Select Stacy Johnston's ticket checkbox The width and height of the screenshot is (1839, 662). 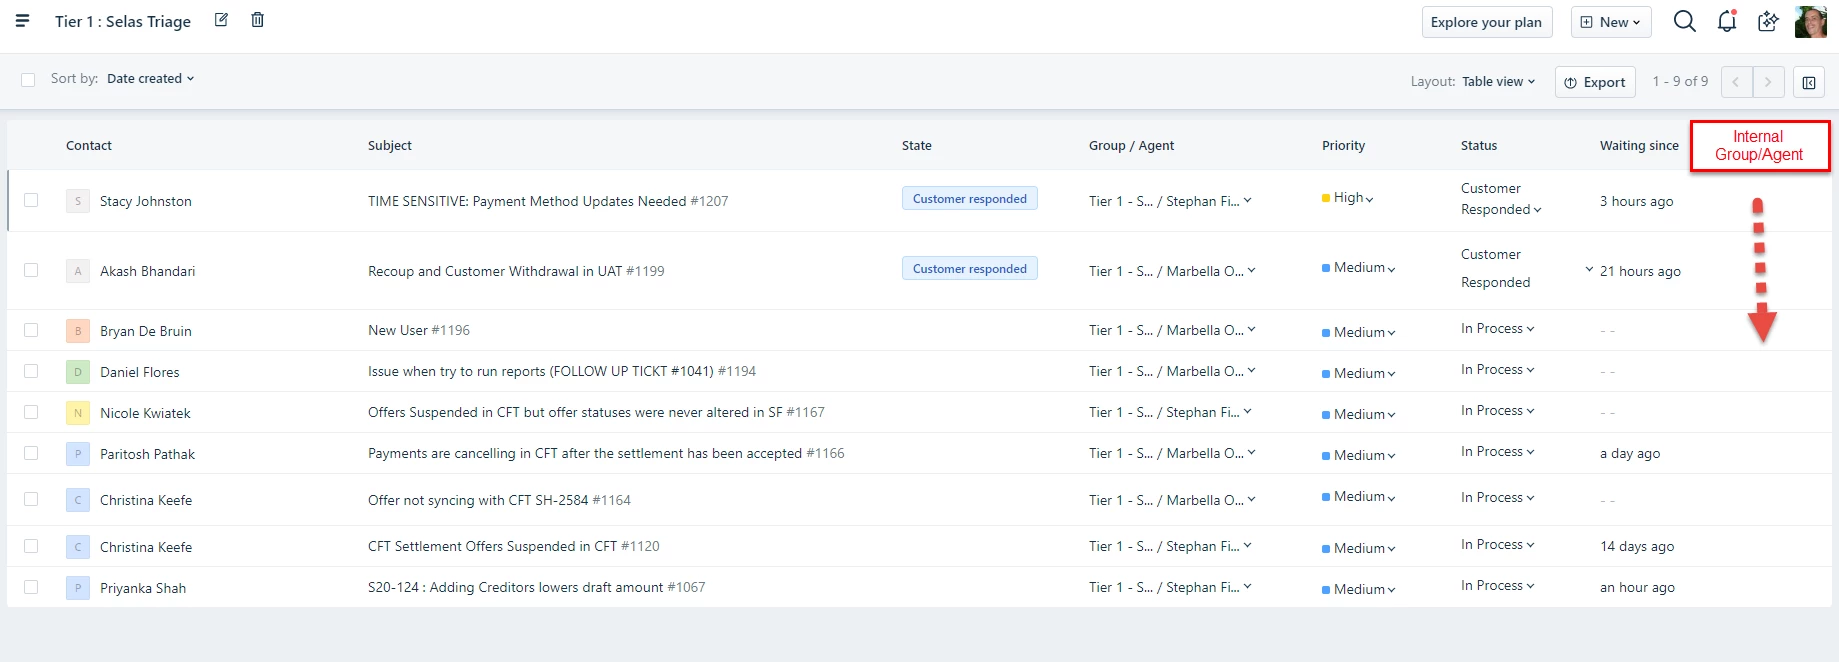coord(31,200)
